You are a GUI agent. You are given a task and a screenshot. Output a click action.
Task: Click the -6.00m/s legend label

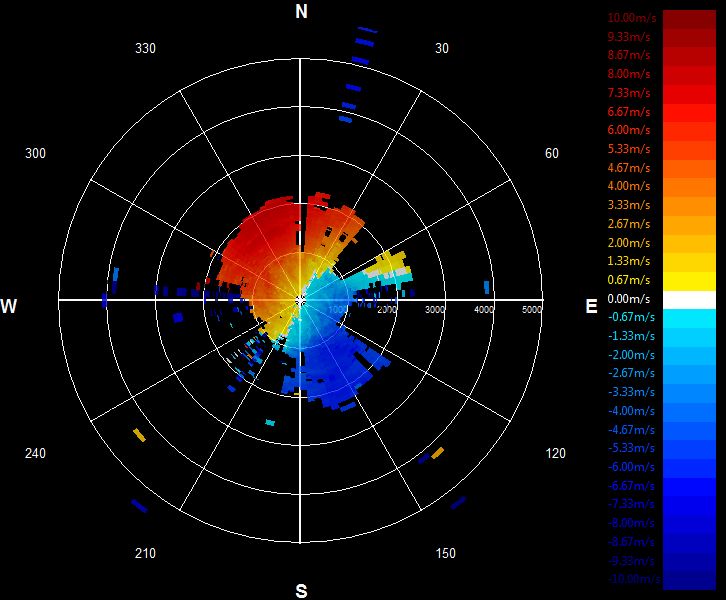pos(631,467)
